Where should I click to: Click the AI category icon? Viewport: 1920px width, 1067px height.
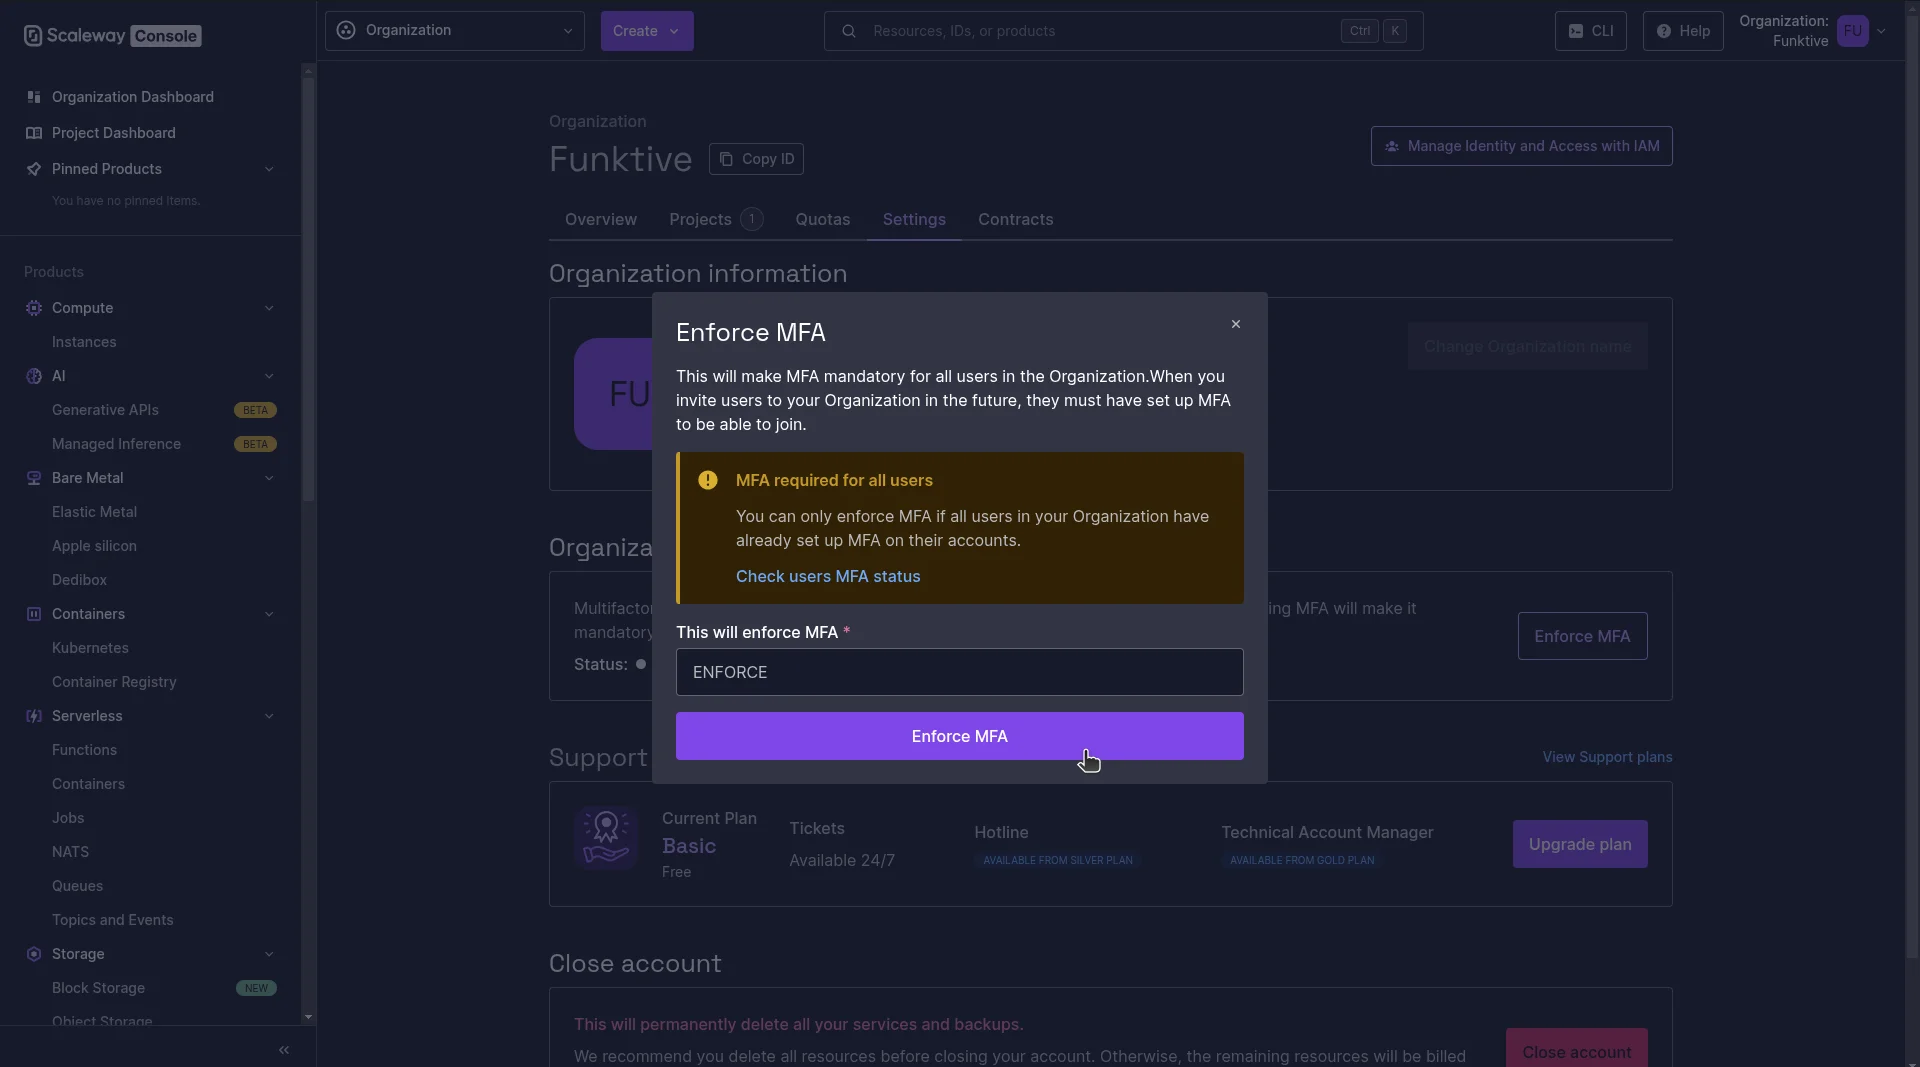pos(34,376)
